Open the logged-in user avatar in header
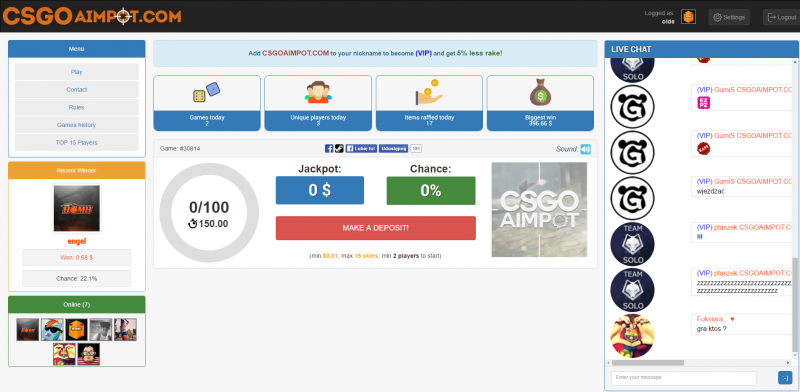Viewport: 800px width, 392px height. click(x=688, y=17)
